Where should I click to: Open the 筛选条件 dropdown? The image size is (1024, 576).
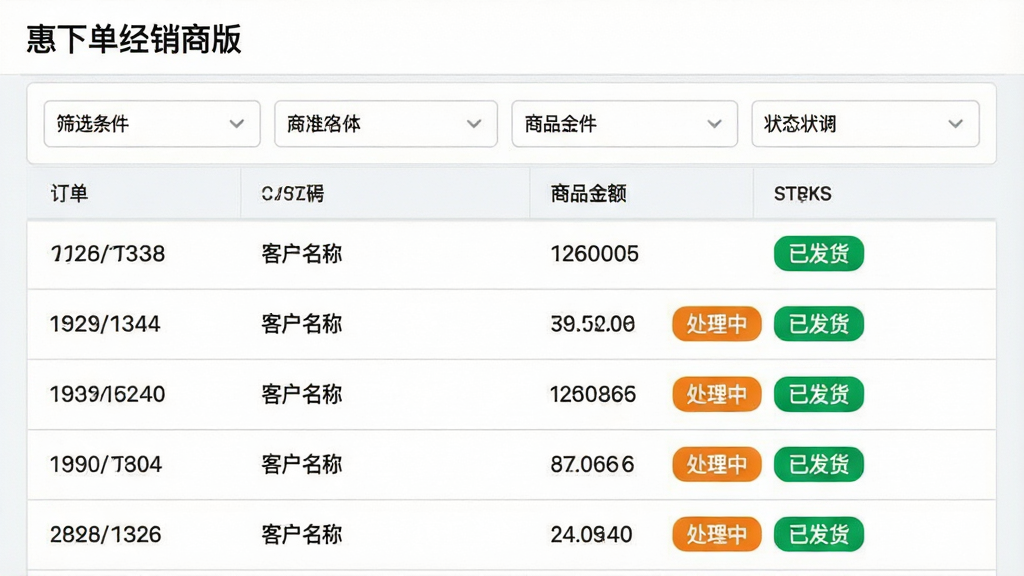tap(152, 123)
